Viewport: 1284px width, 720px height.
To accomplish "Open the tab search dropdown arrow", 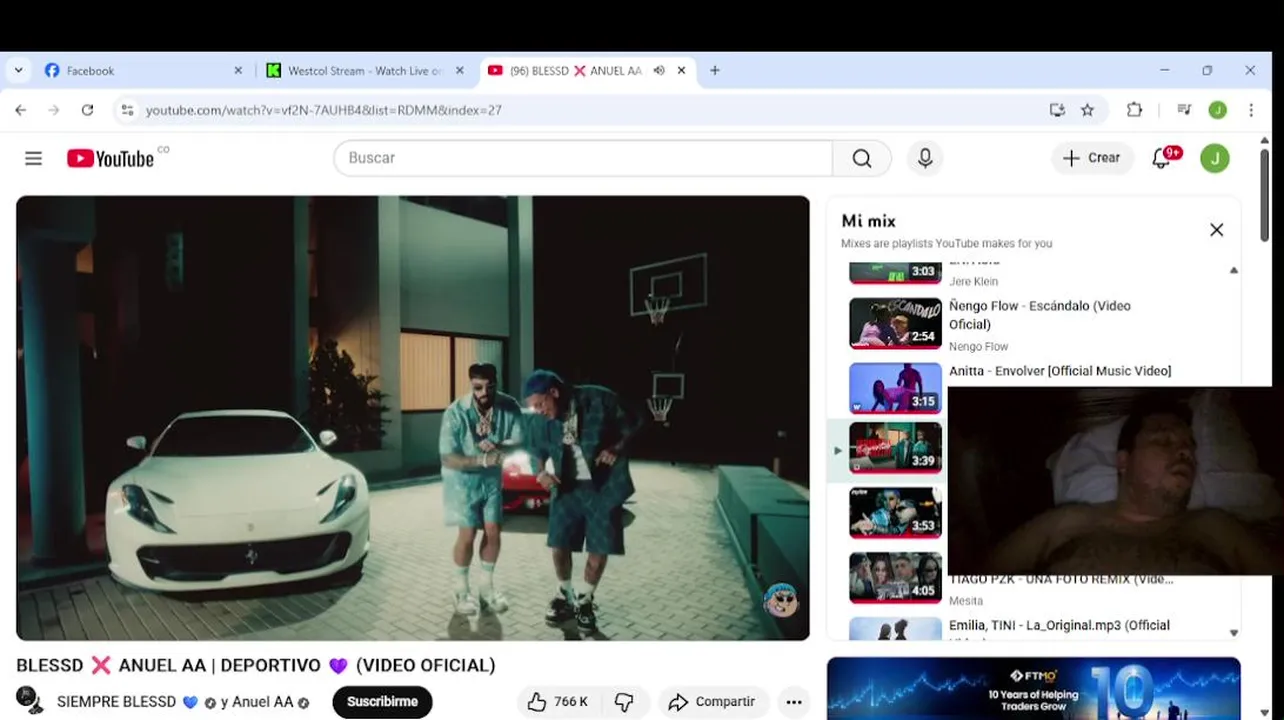I will pos(18,71).
